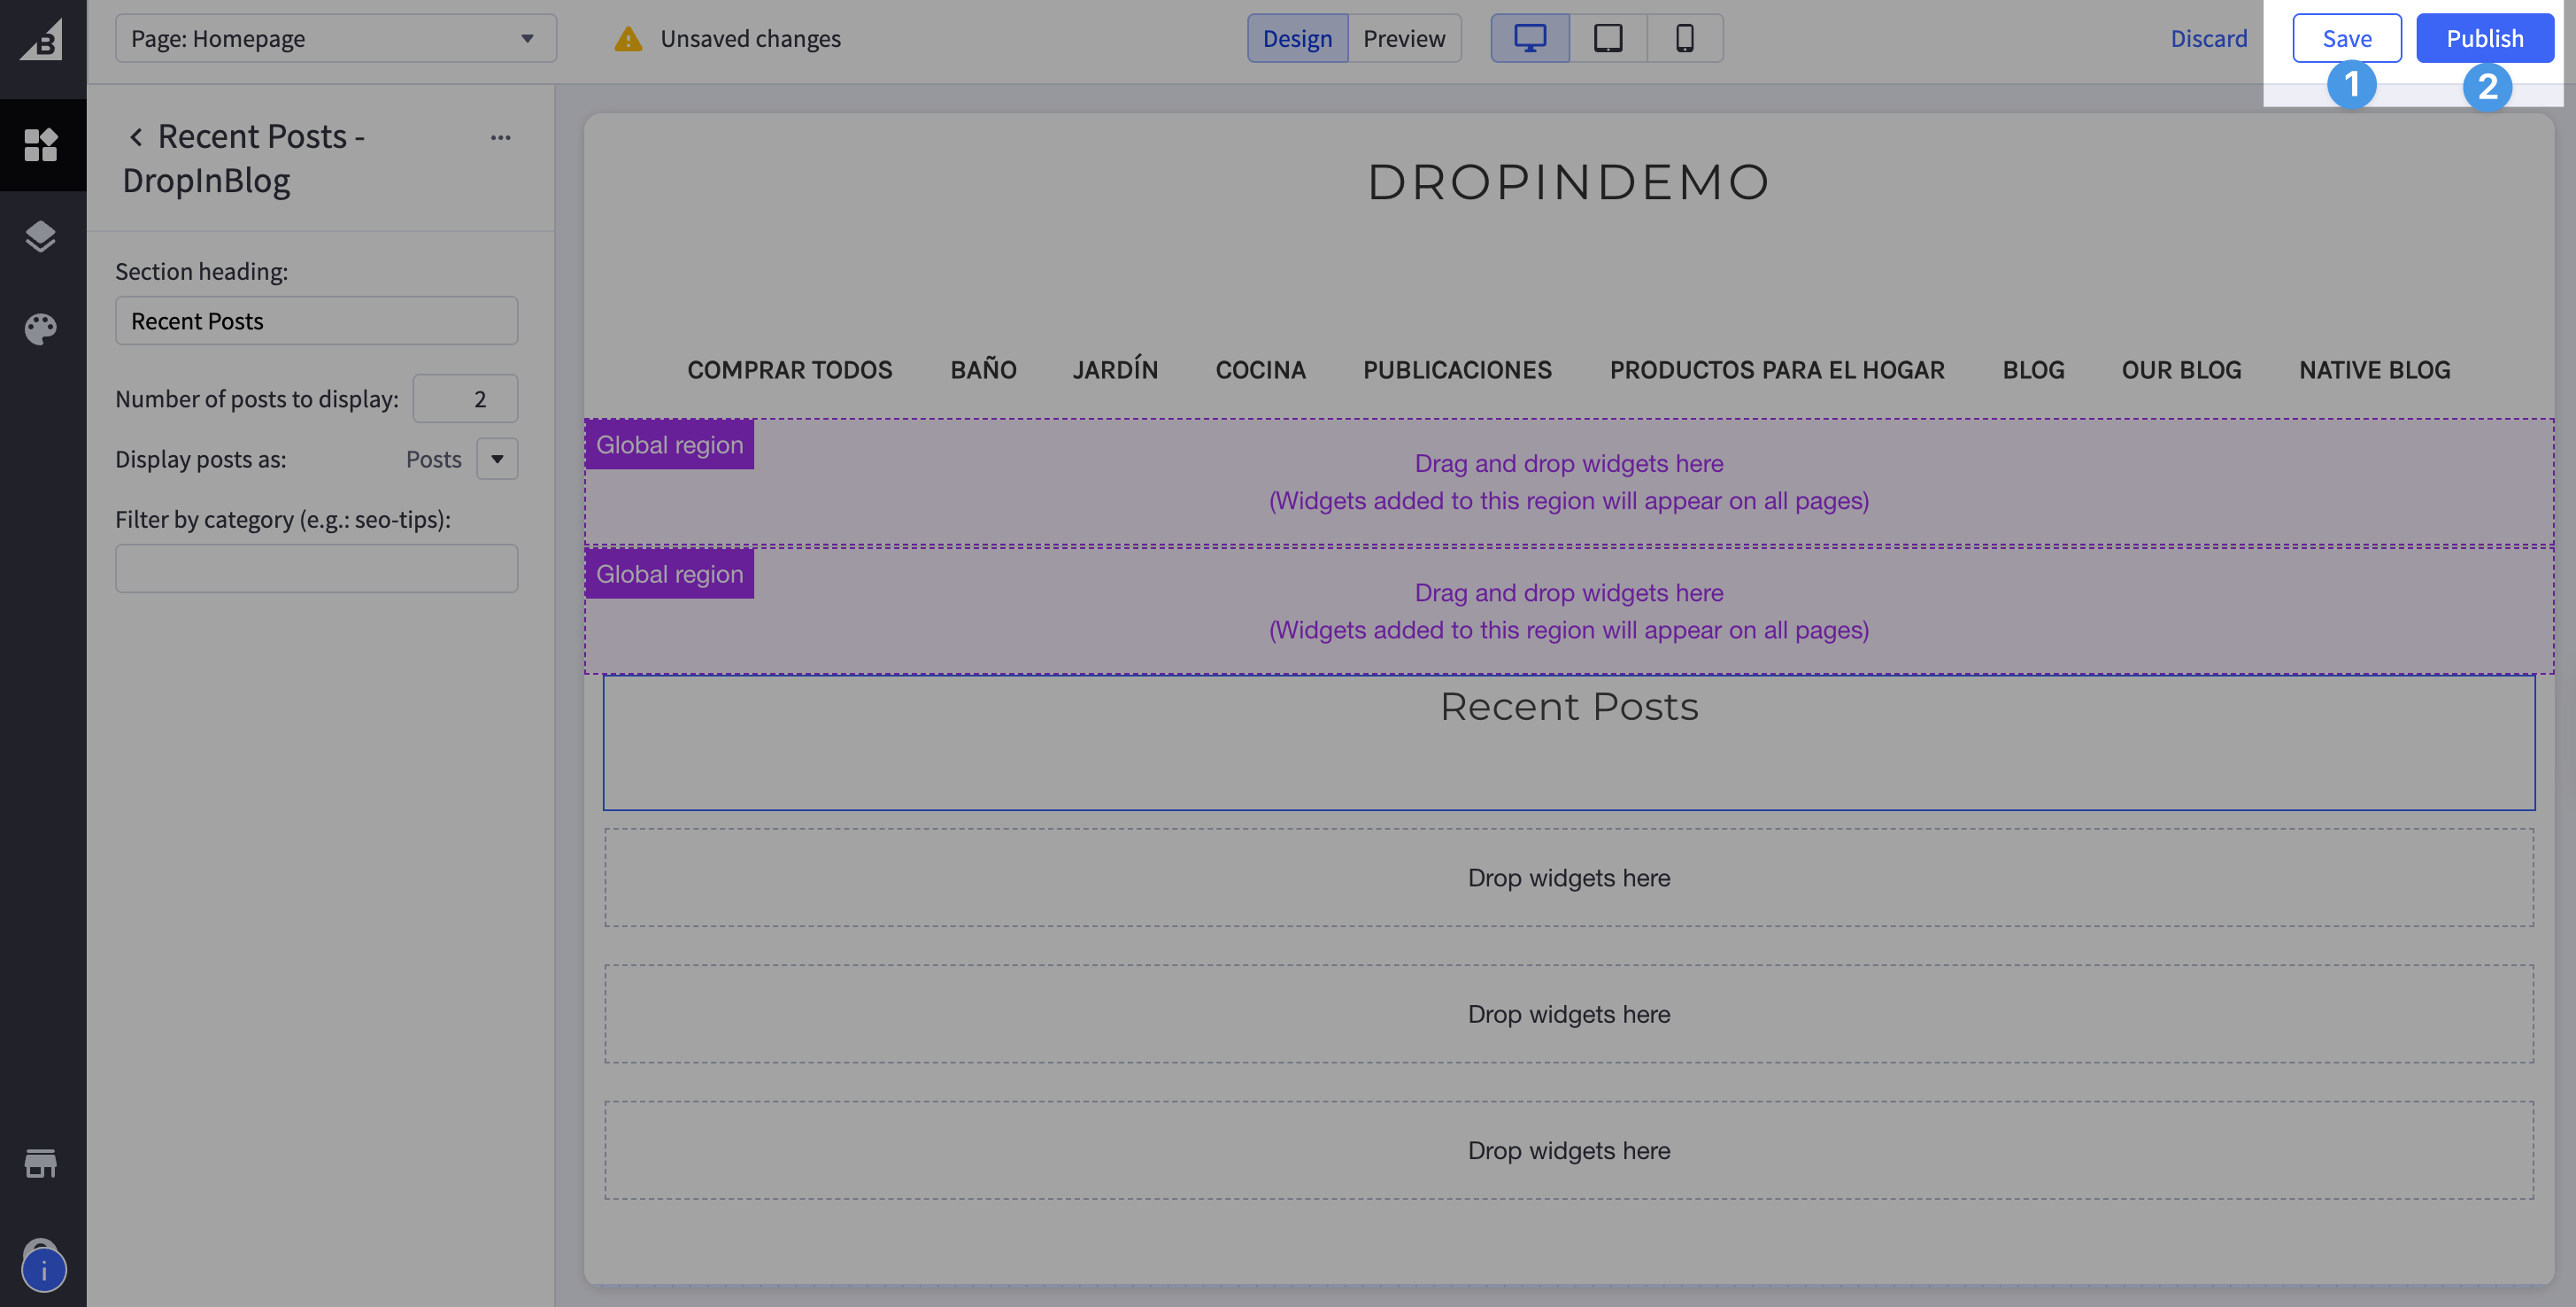Click the Unsaved changes warning icon
2576x1307 pixels.
(x=628, y=39)
